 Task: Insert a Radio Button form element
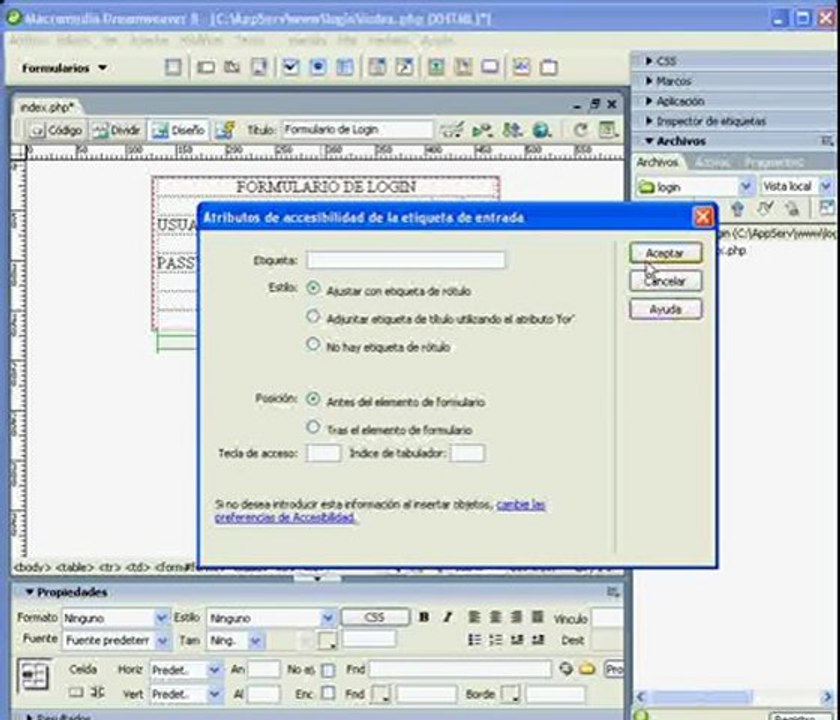pyautogui.click(x=318, y=68)
